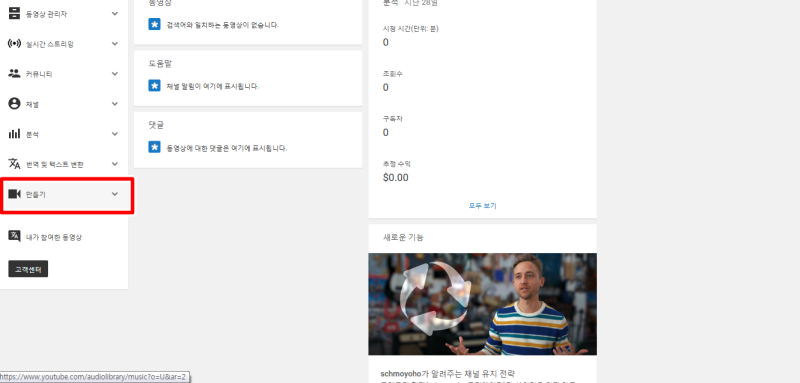Click the 채널 account icon
The width and height of the screenshot is (800, 383).
(14, 104)
